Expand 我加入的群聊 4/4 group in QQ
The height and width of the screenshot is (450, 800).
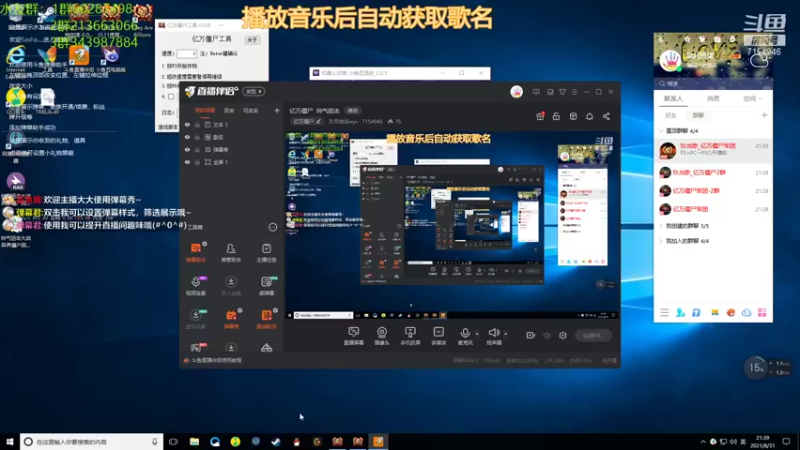[661, 241]
